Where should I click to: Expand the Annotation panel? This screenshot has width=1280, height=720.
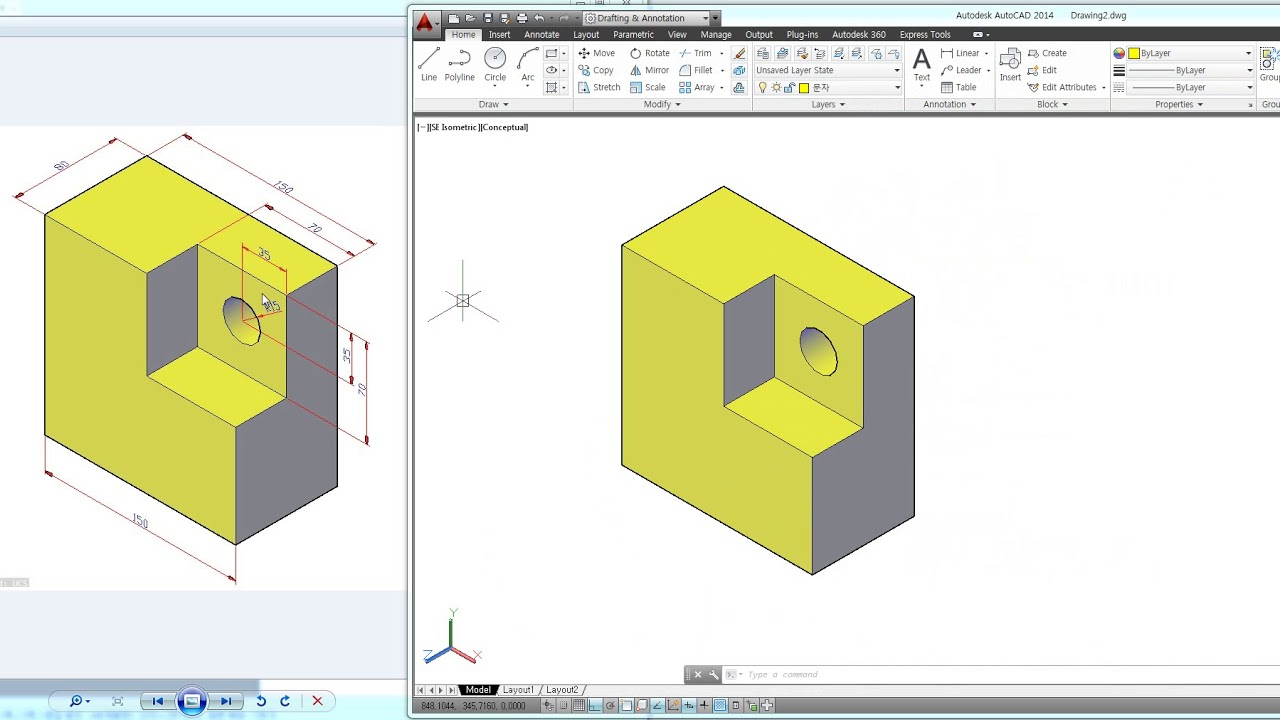coord(949,104)
